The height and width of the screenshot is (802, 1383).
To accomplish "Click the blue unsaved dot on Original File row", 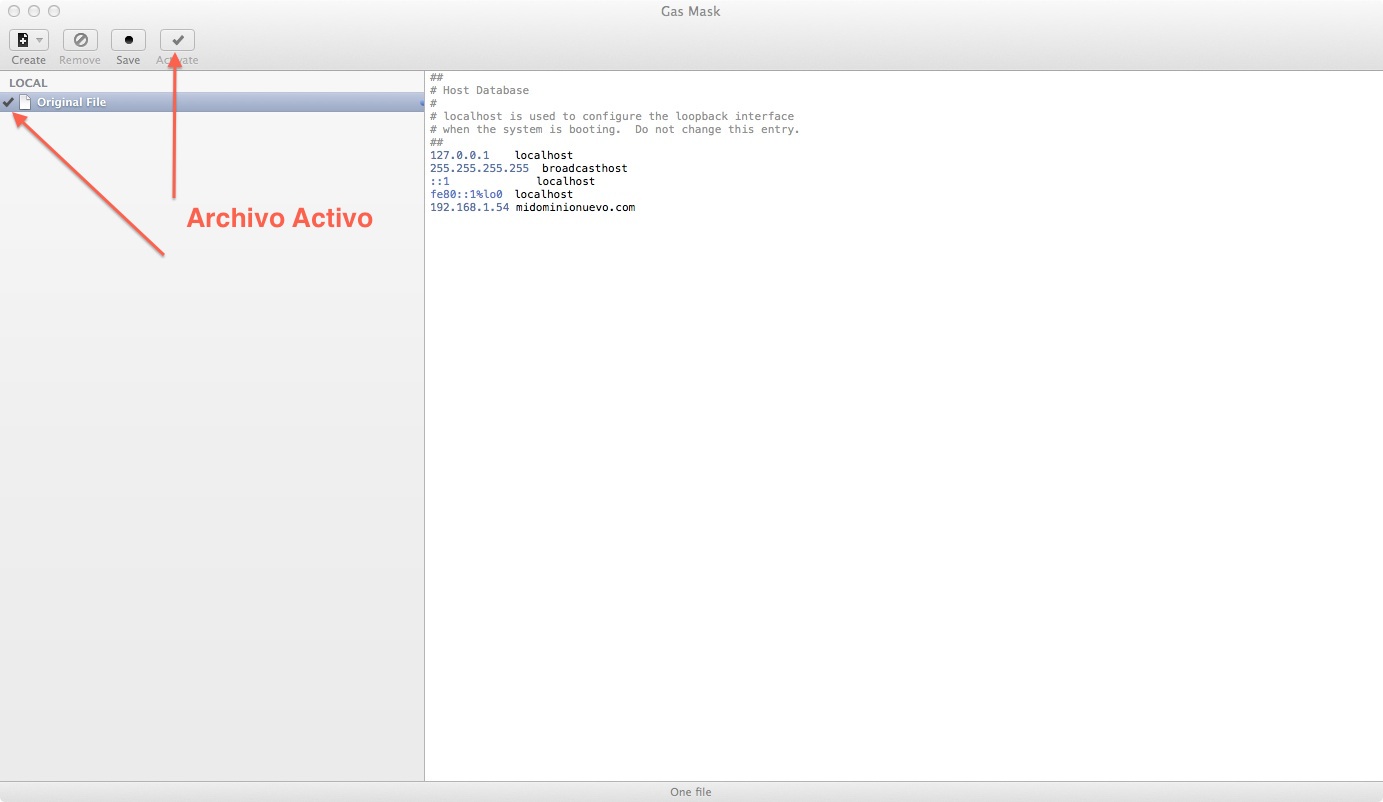I will pos(421,103).
